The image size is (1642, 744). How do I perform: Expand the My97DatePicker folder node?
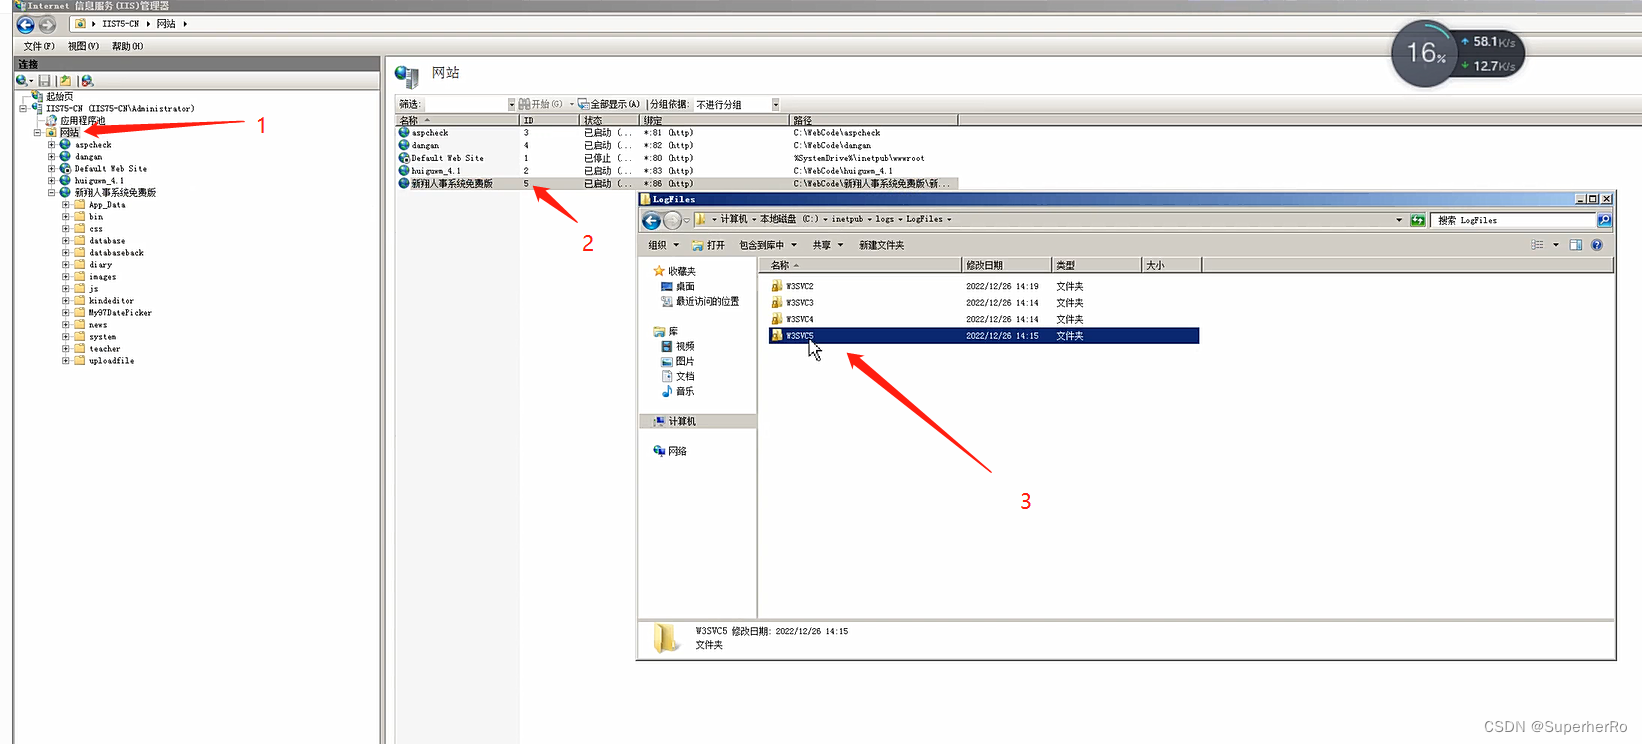click(x=66, y=313)
